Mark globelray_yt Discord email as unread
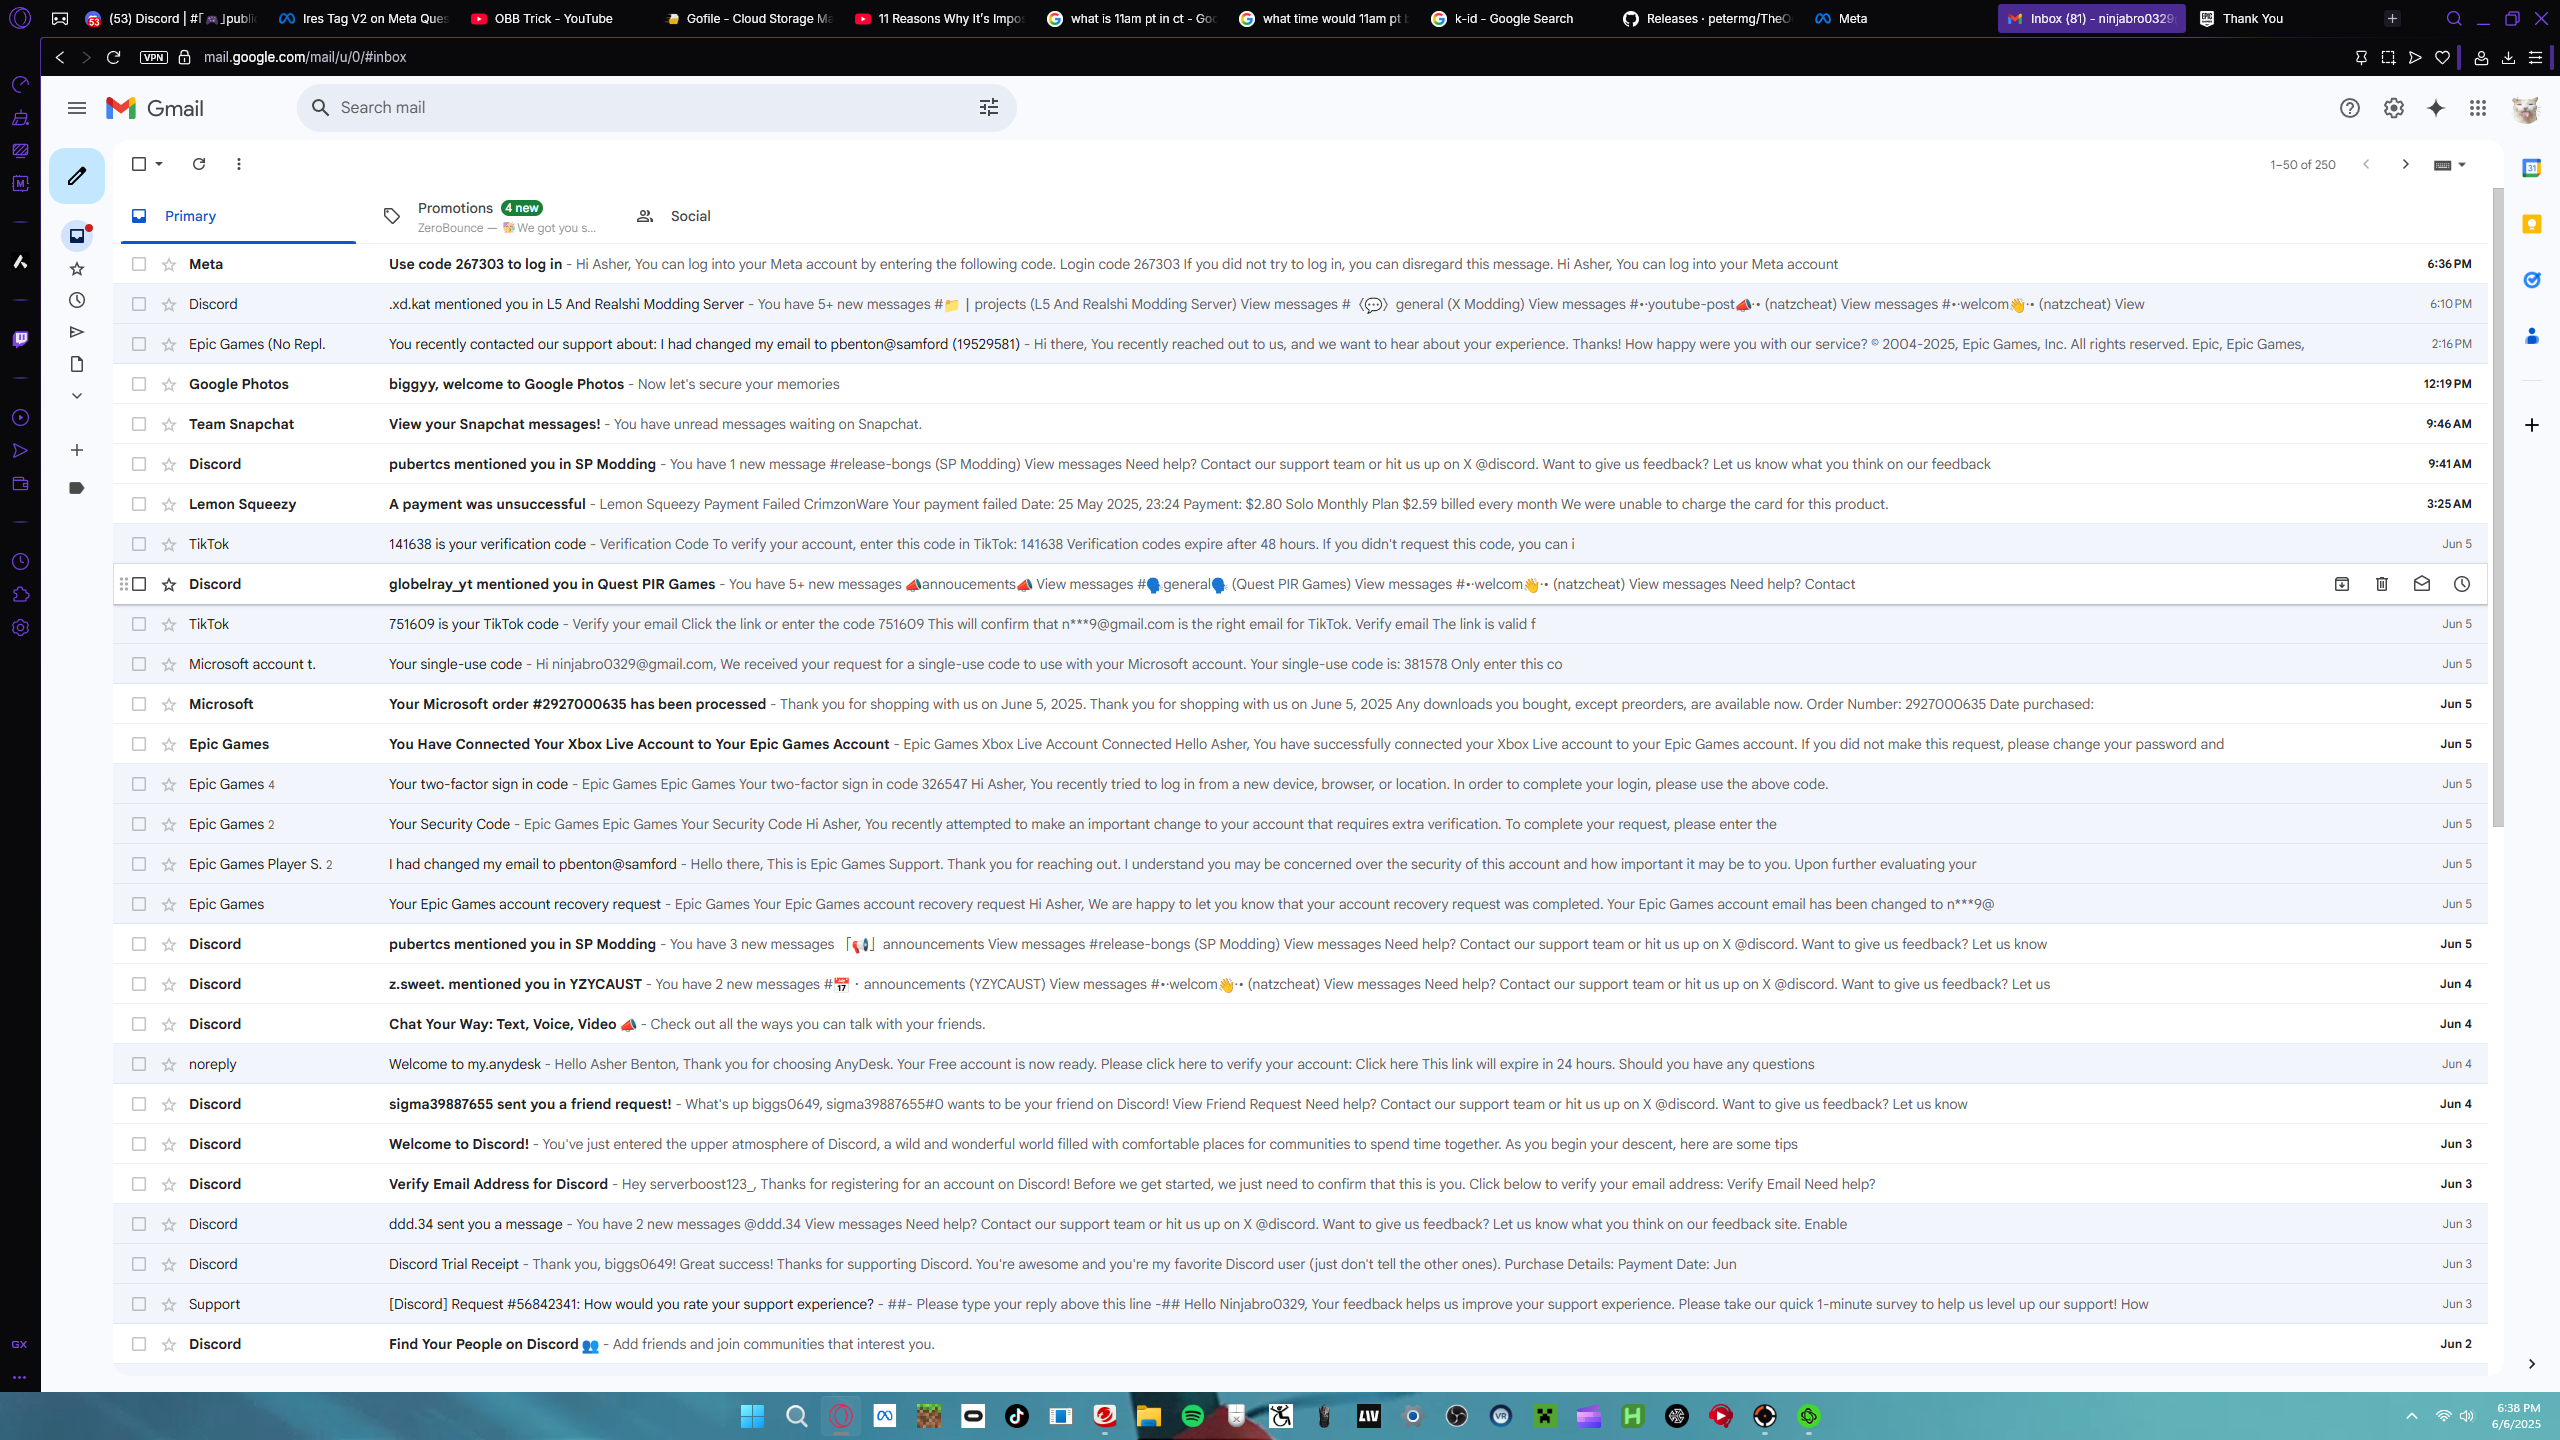This screenshot has width=2560, height=1440. click(x=2422, y=584)
